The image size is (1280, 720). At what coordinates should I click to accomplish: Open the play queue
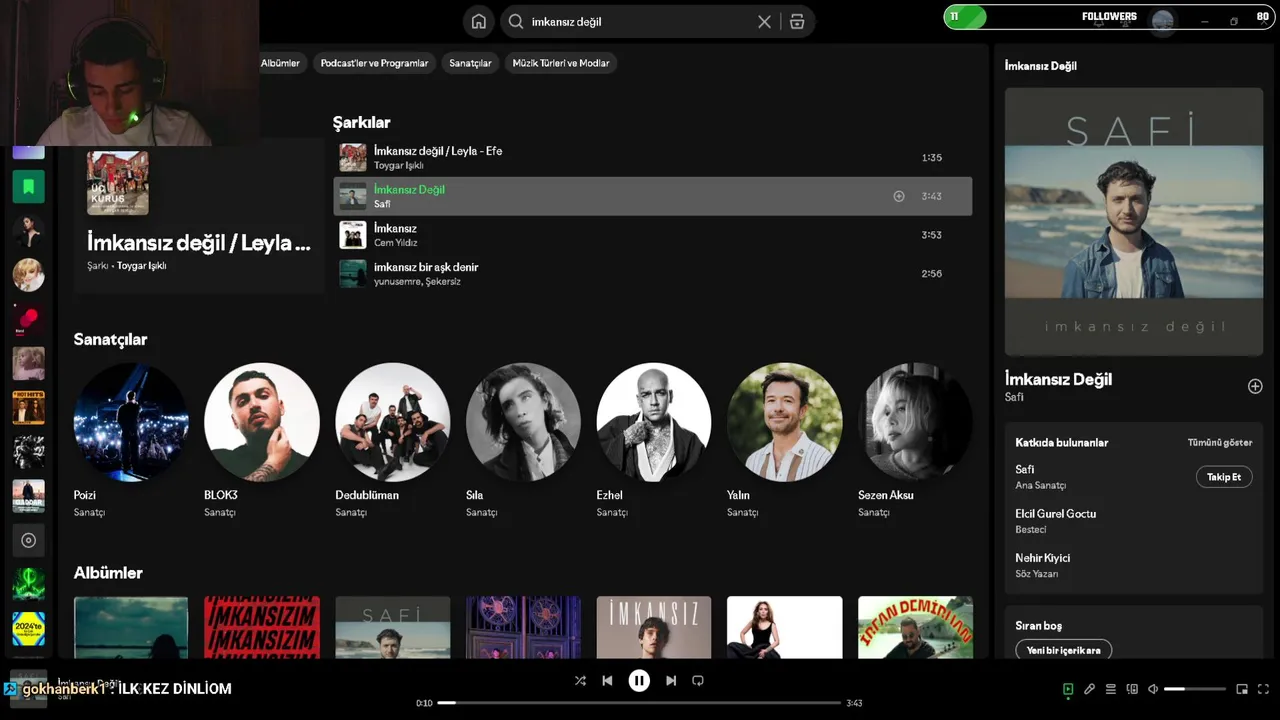click(x=1111, y=689)
